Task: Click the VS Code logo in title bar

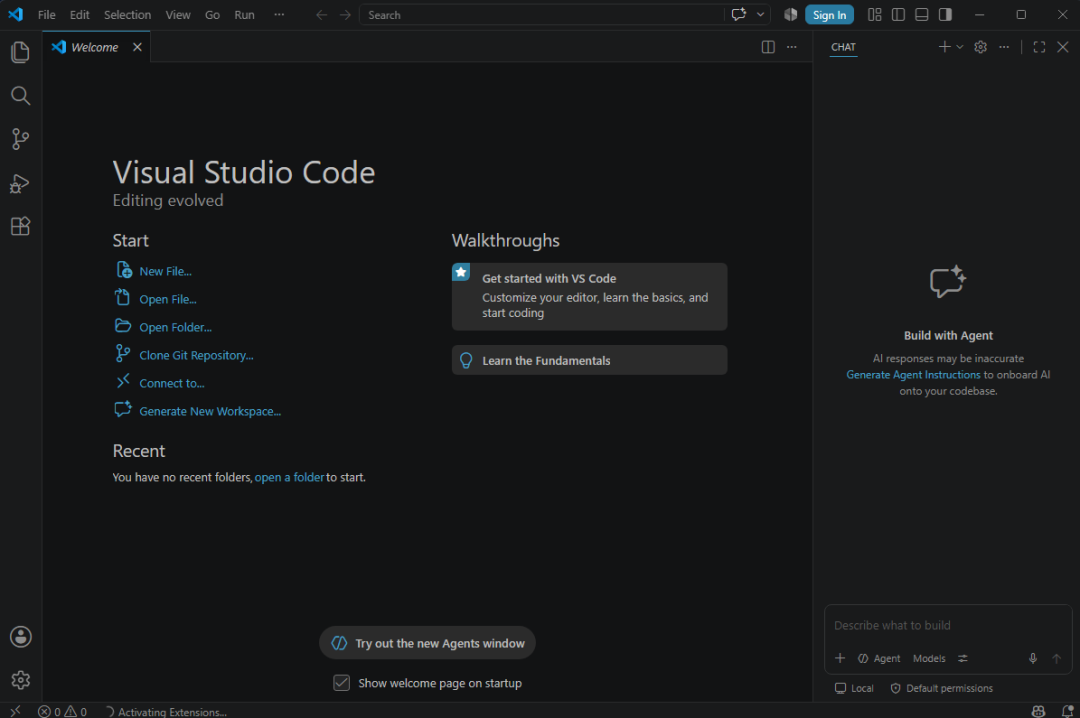Action: tap(15, 14)
